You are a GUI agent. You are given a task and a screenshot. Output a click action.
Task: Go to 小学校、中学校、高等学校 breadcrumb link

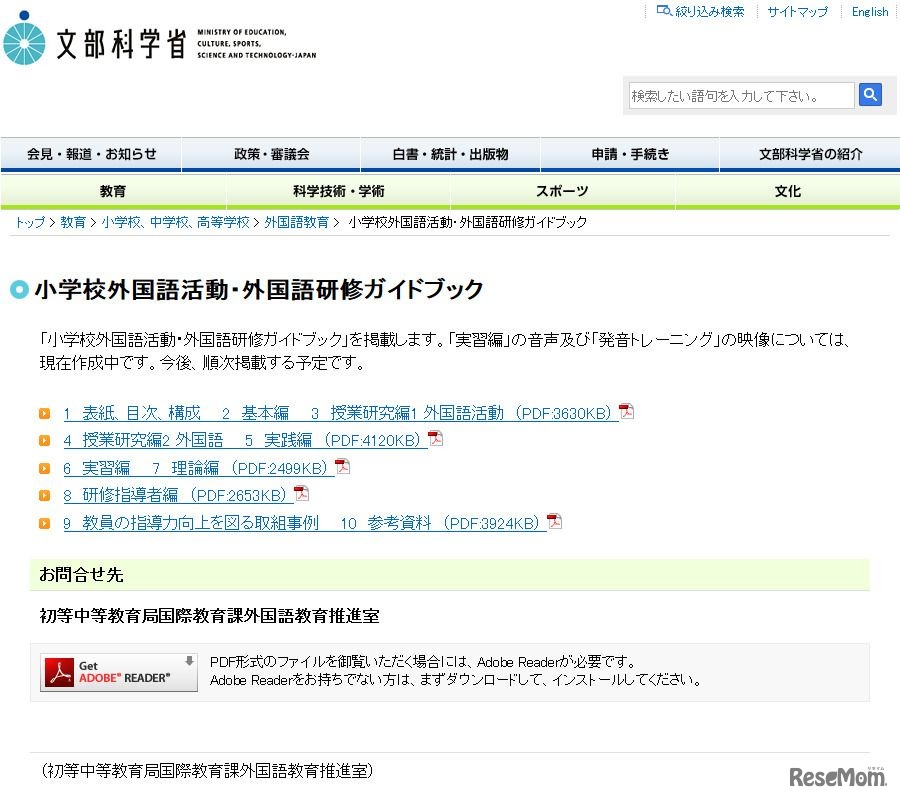click(176, 222)
